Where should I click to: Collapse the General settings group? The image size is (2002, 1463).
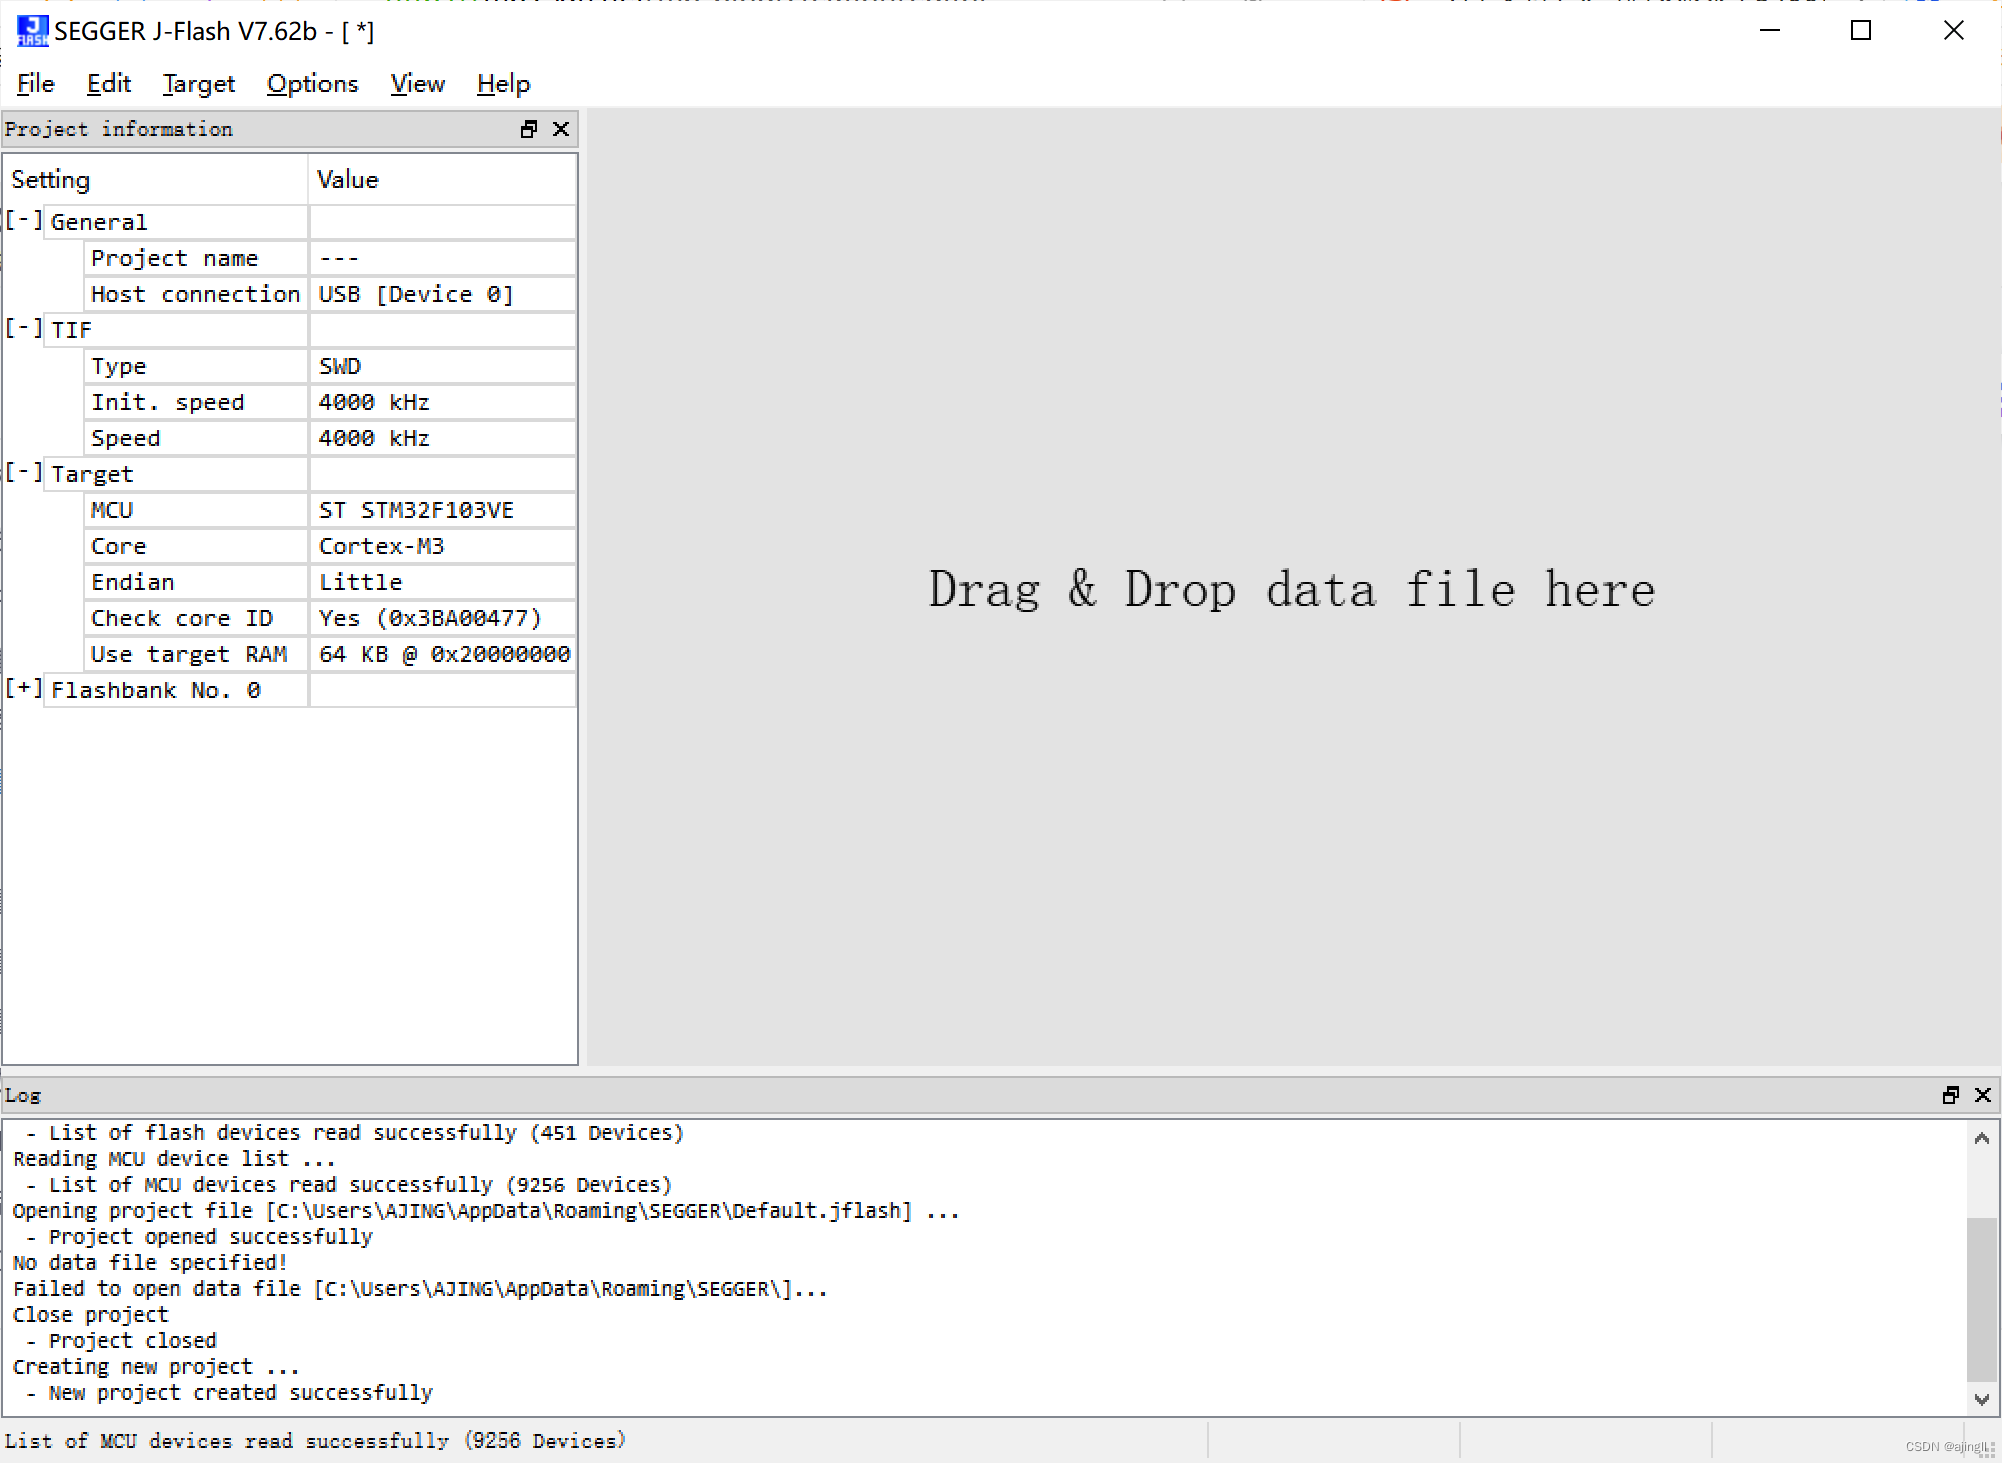coord(24,221)
